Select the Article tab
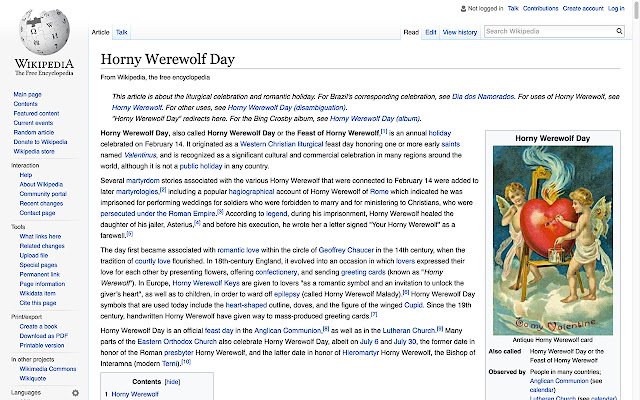640x400 pixels. tap(100, 32)
